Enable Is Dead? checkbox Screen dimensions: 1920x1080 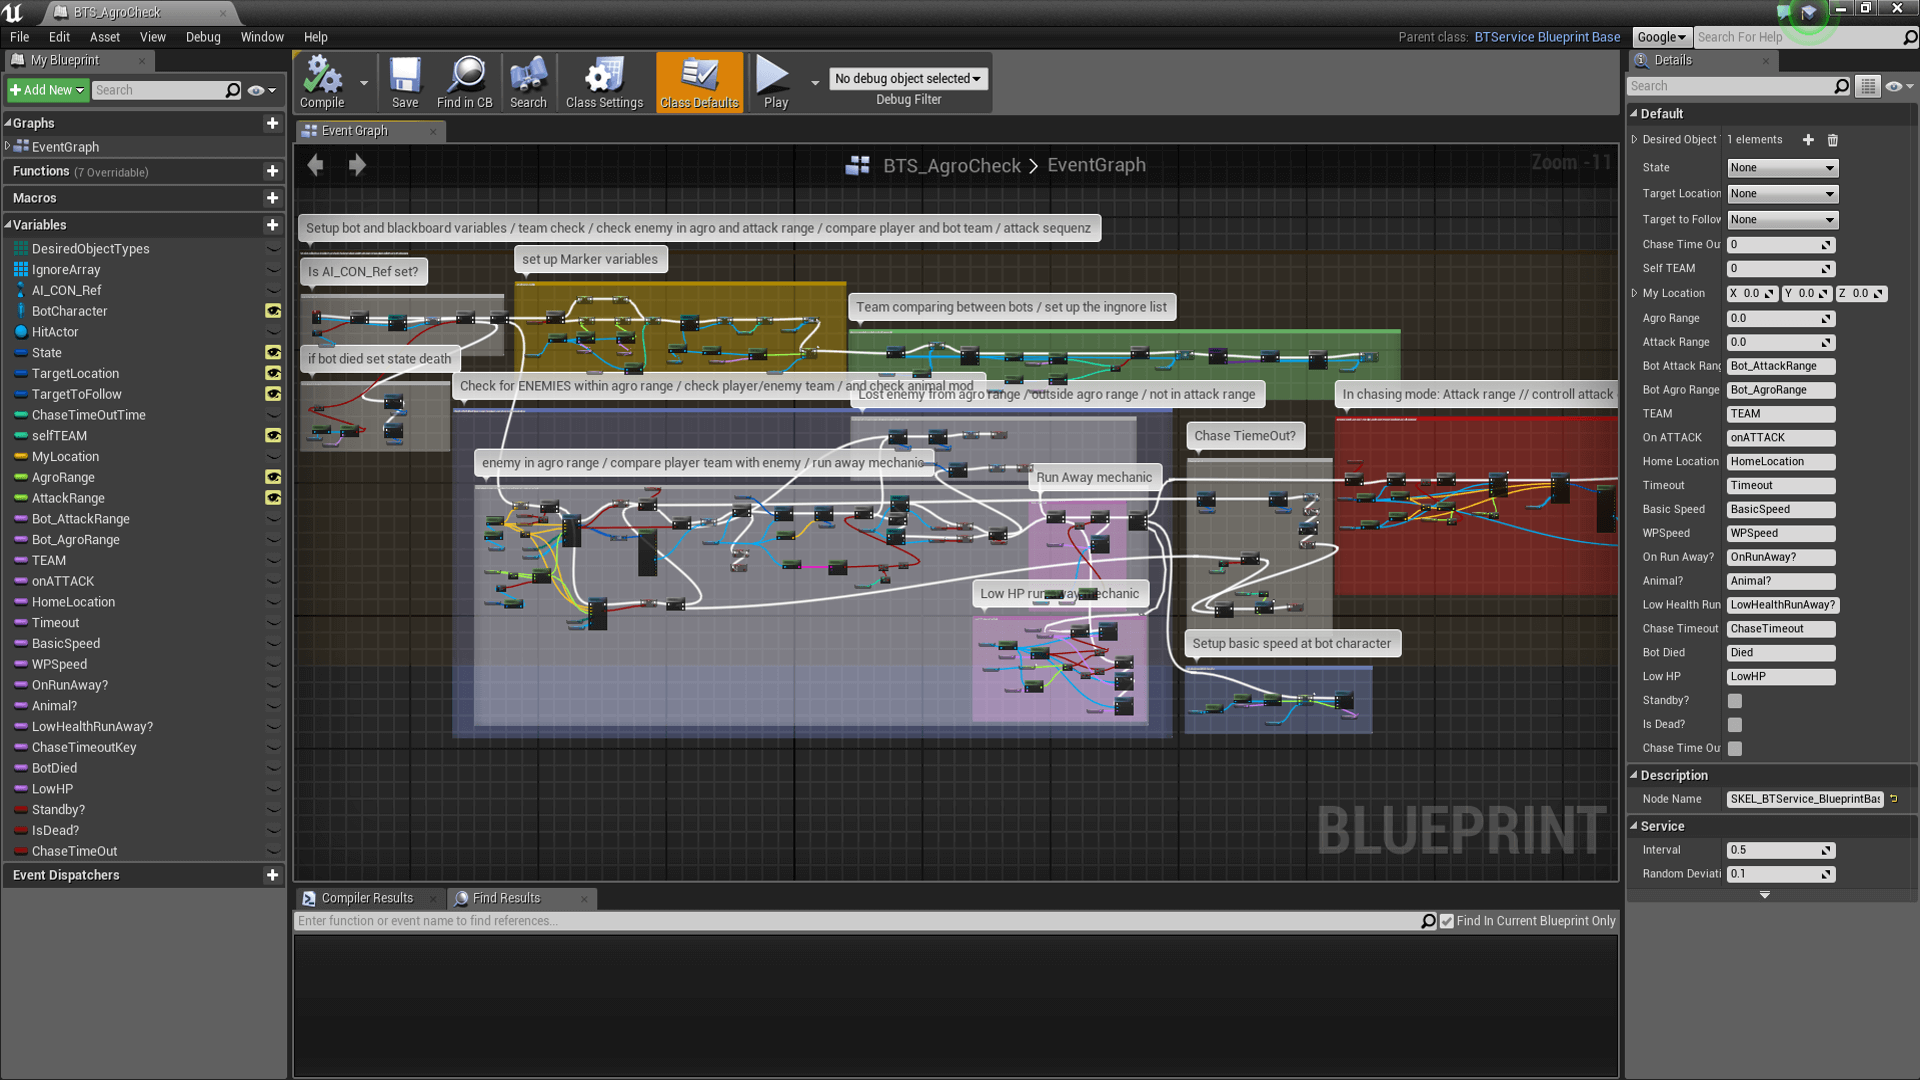pos(1735,725)
